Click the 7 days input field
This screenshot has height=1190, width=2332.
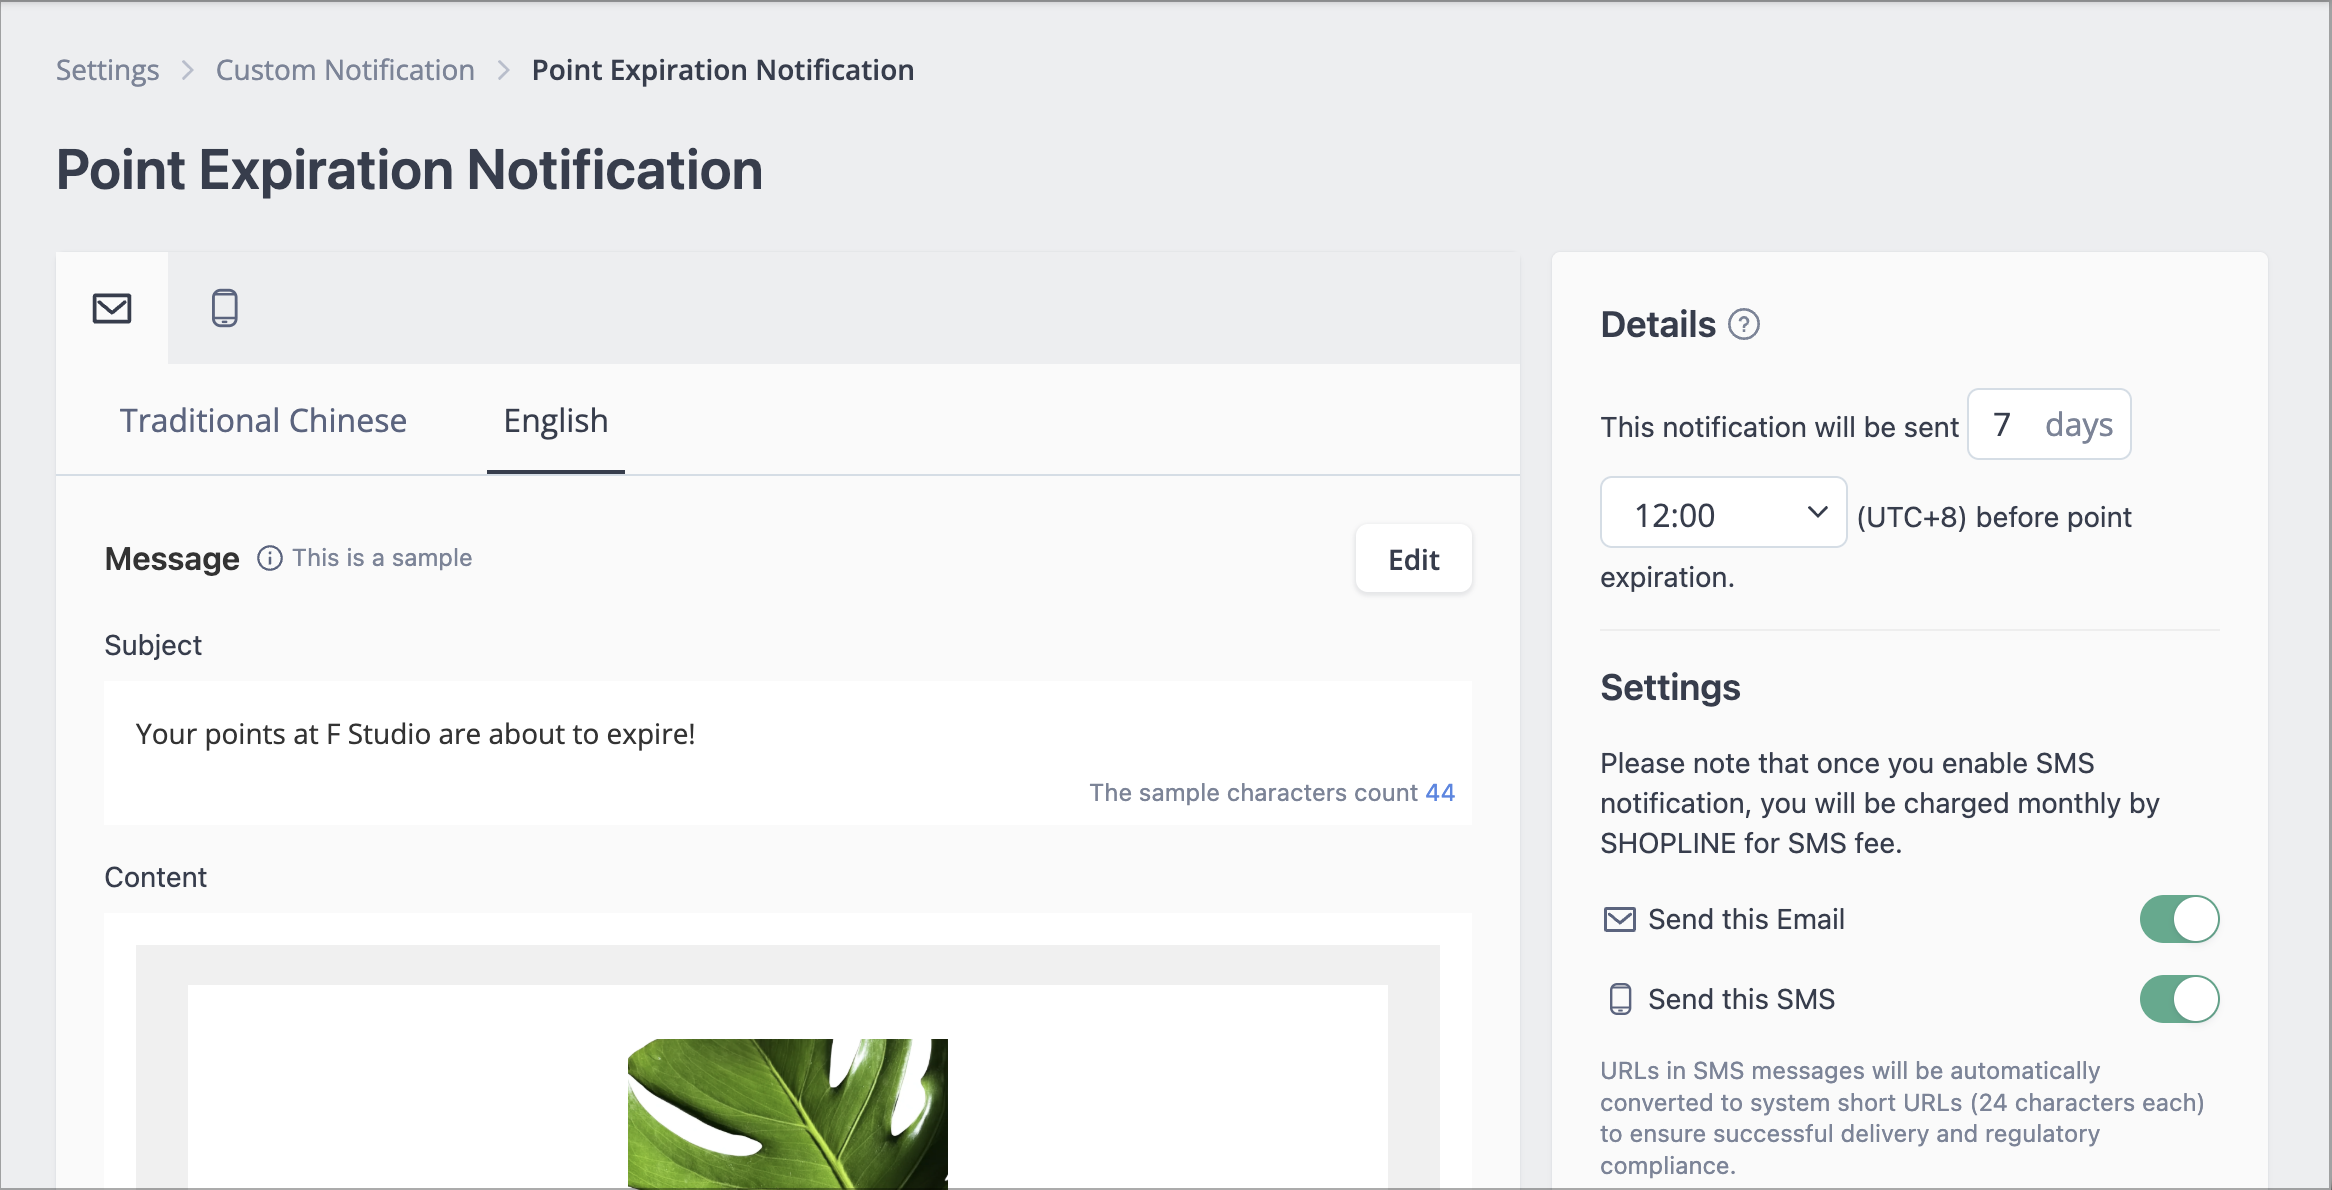[2049, 425]
